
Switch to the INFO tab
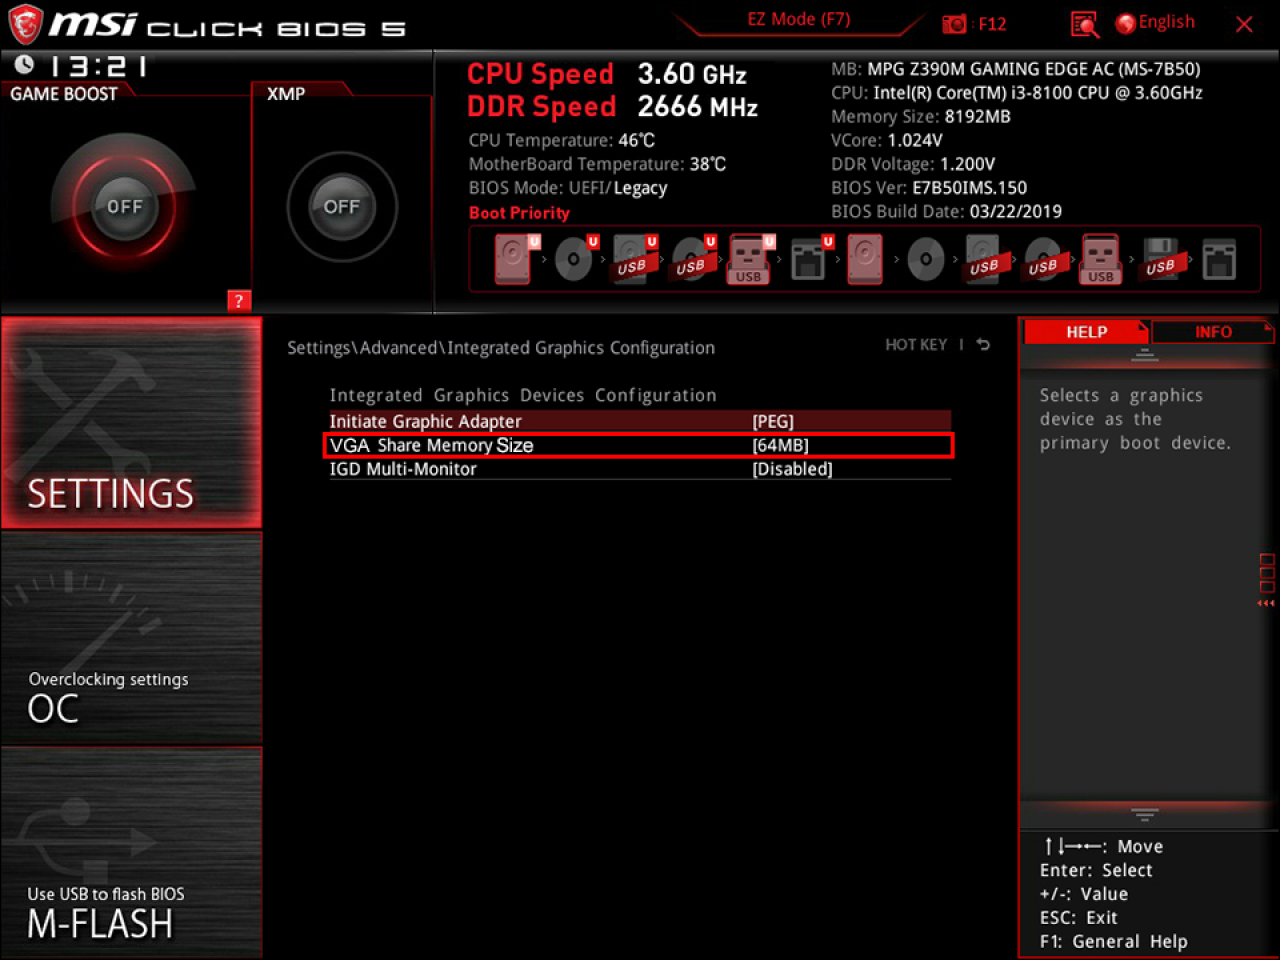coord(1213,331)
